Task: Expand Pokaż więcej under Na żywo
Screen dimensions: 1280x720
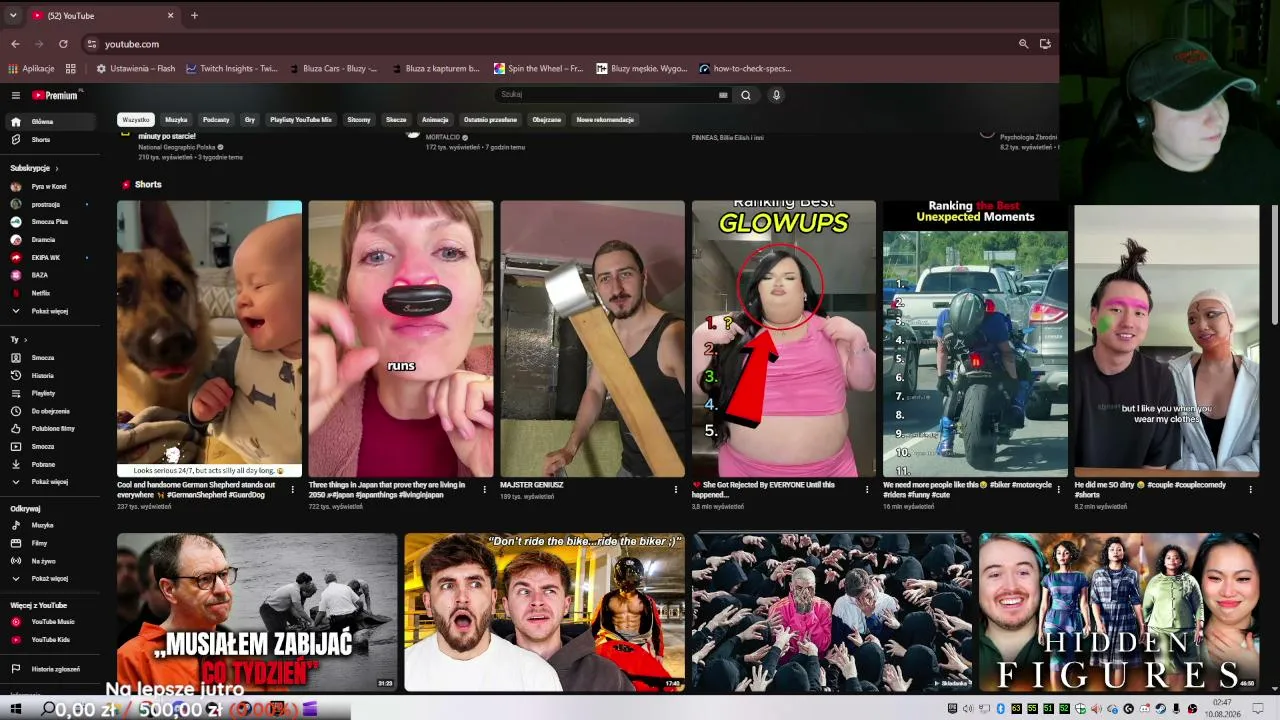Action: (49, 578)
